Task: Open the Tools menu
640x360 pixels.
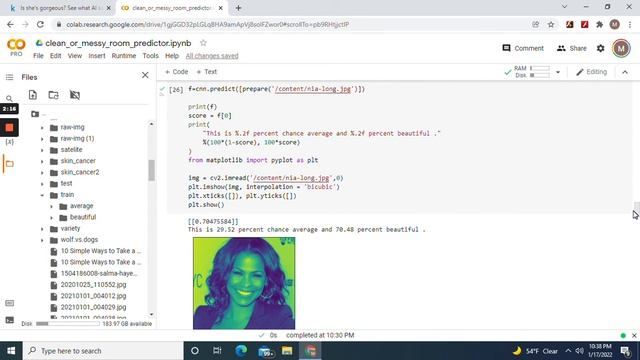Action: (x=150, y=56)
